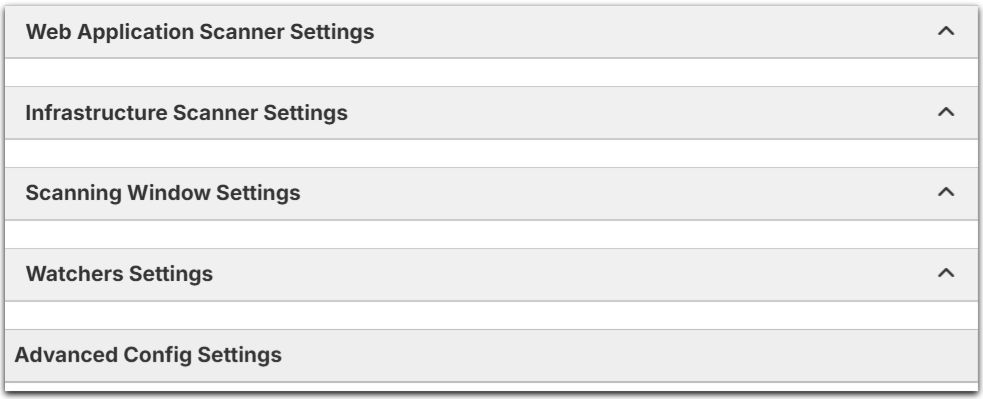
Task: Click the empty middle of the Watchers Settings header bar
Action: click(564, 274)
